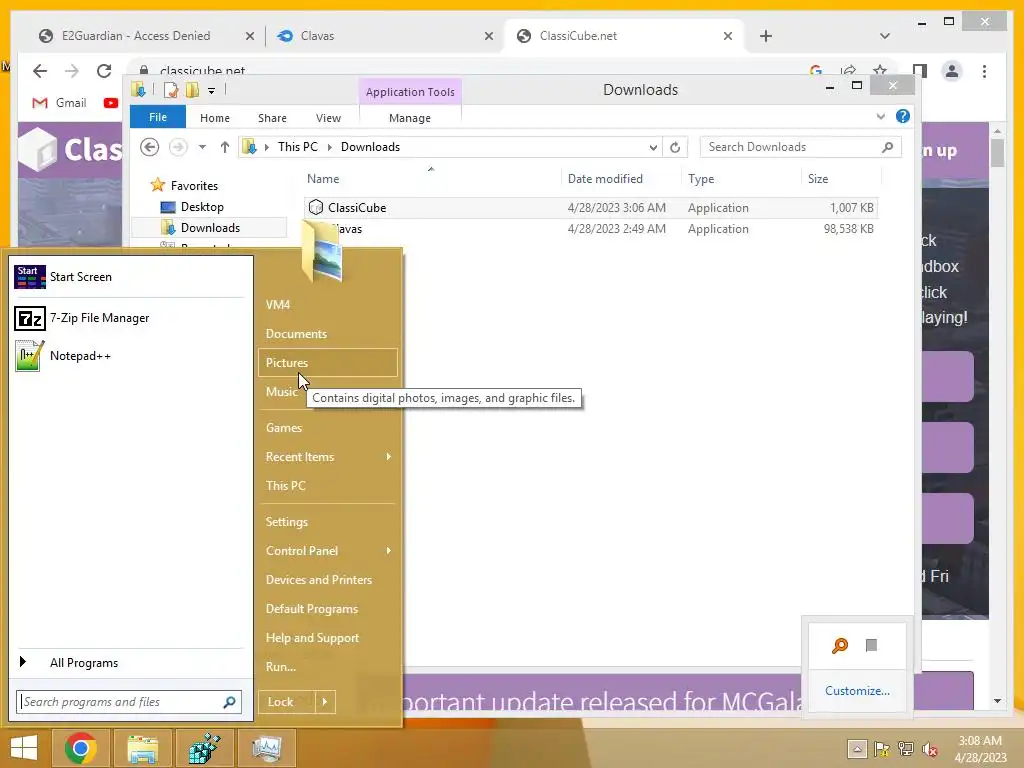Click the search magnifier in Search Downloads
Viewport: 1024px width, 768px height.
887,147
